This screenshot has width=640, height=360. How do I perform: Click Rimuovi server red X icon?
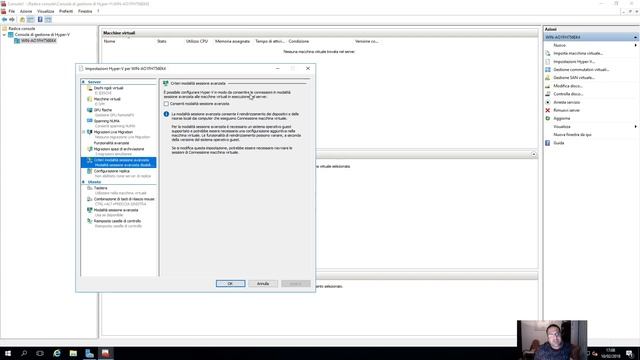(x=548, y=110)
